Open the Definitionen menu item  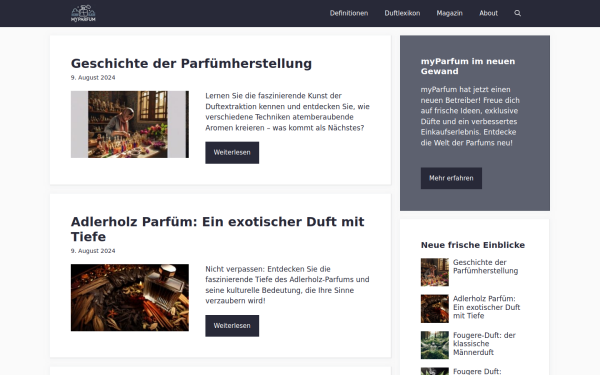point(349,13)
